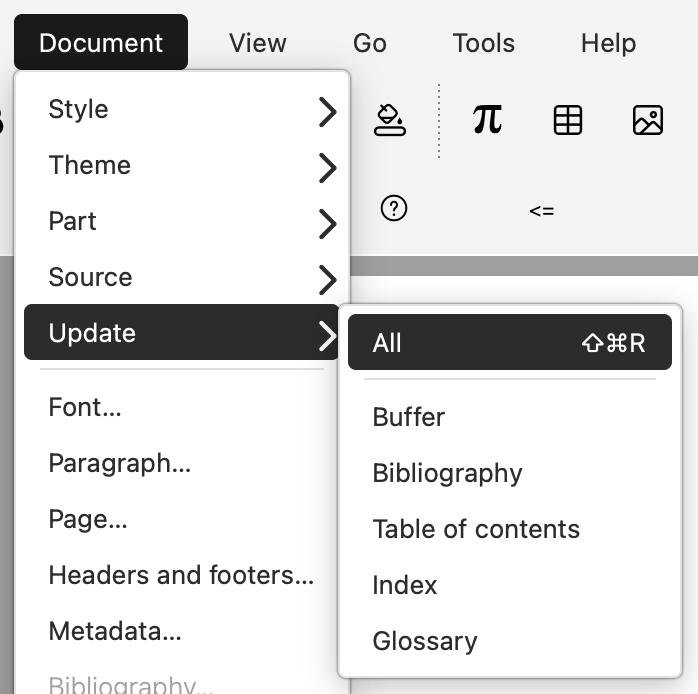
Task: Choose Buffer from the Update submenu
Action: (409, 417)
